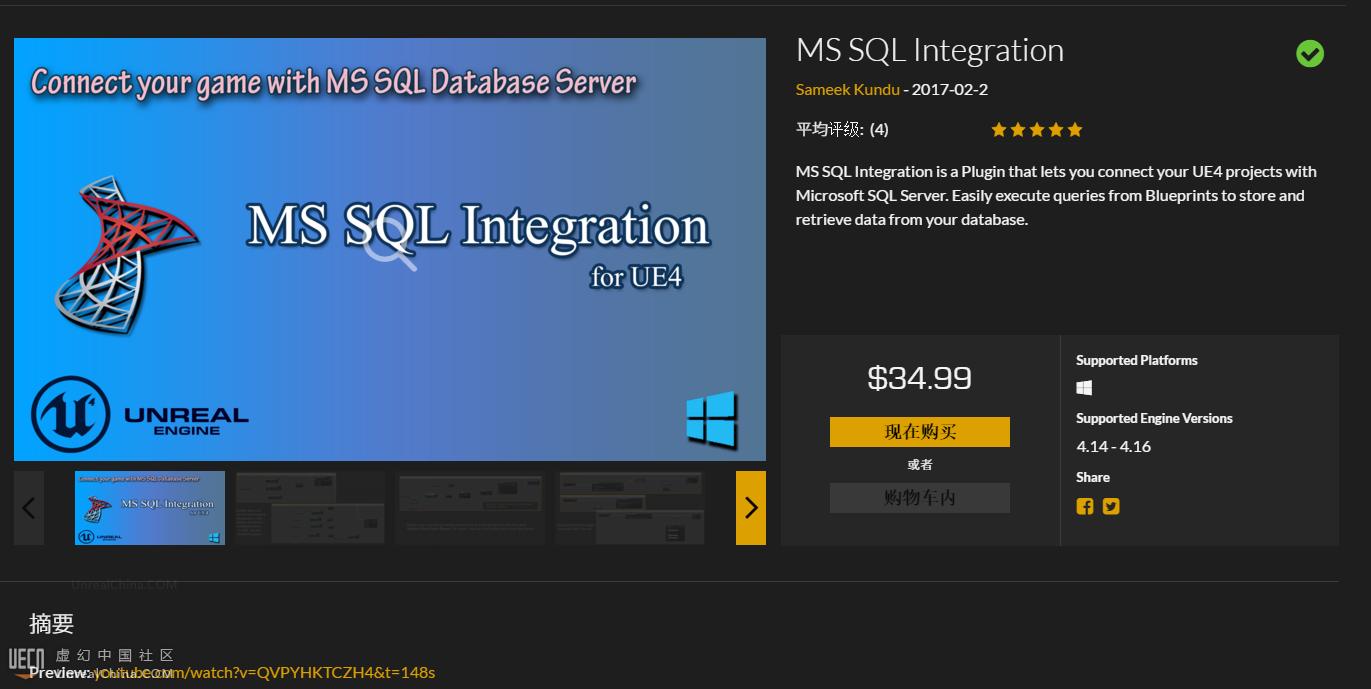Select the fourth blueprint screenshot thumbnail
The width and height of the screenshot is (1371, 689).
[630, 508]
